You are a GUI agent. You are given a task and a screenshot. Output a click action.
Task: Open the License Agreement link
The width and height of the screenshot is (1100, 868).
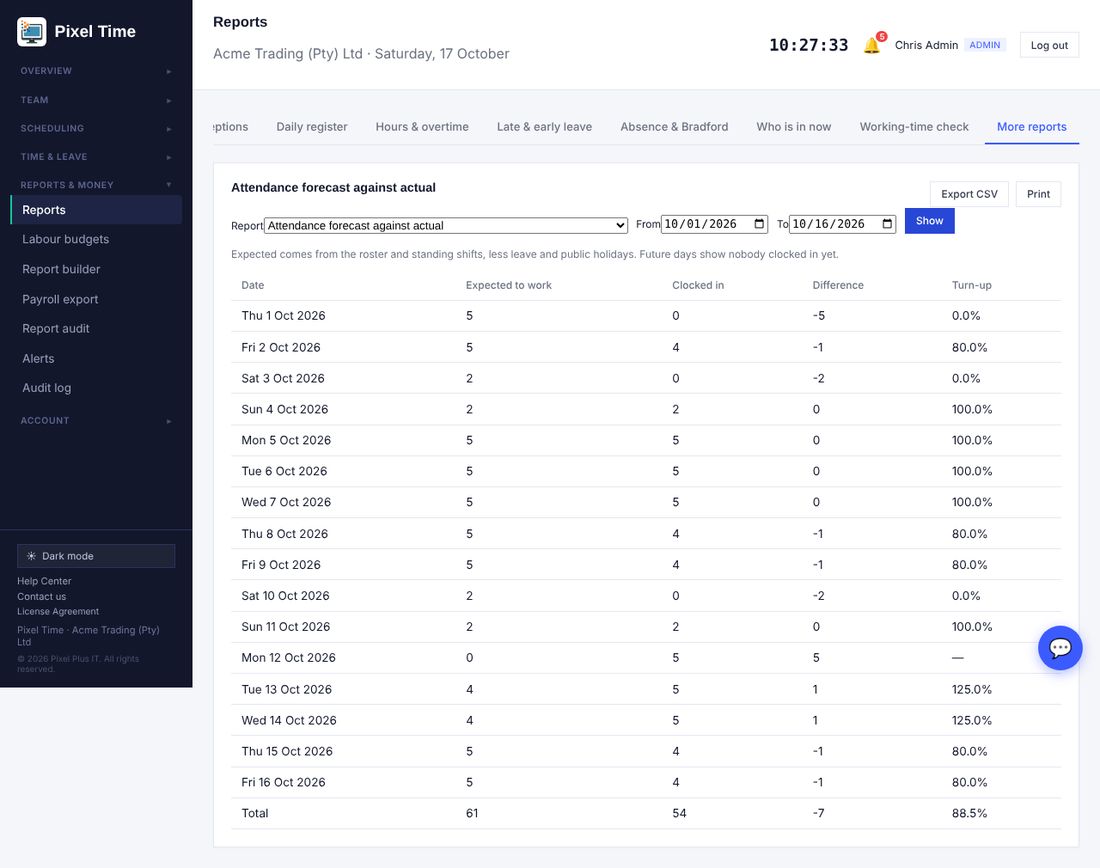coord(58,611)
